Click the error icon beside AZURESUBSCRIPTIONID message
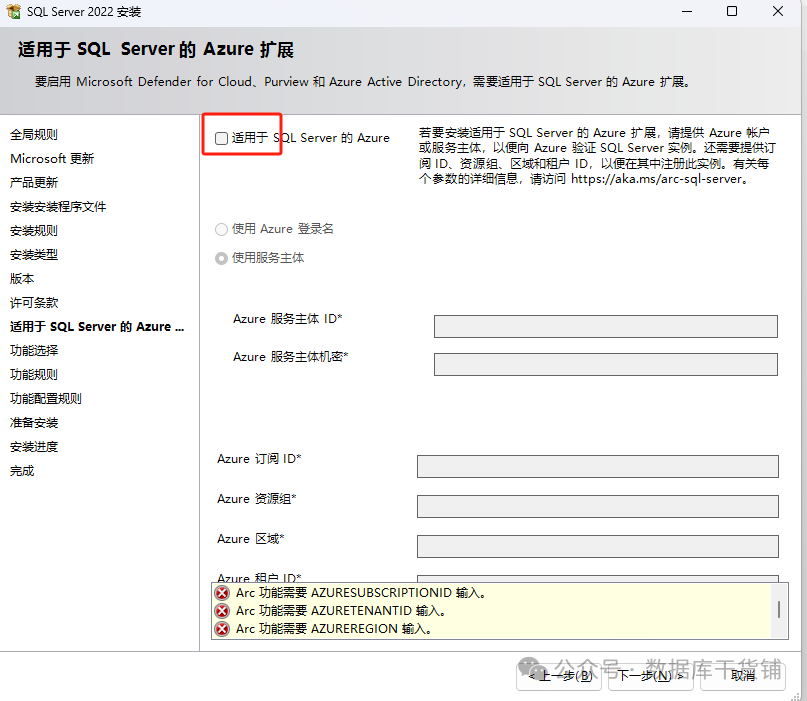 click(x=222, y=593)
